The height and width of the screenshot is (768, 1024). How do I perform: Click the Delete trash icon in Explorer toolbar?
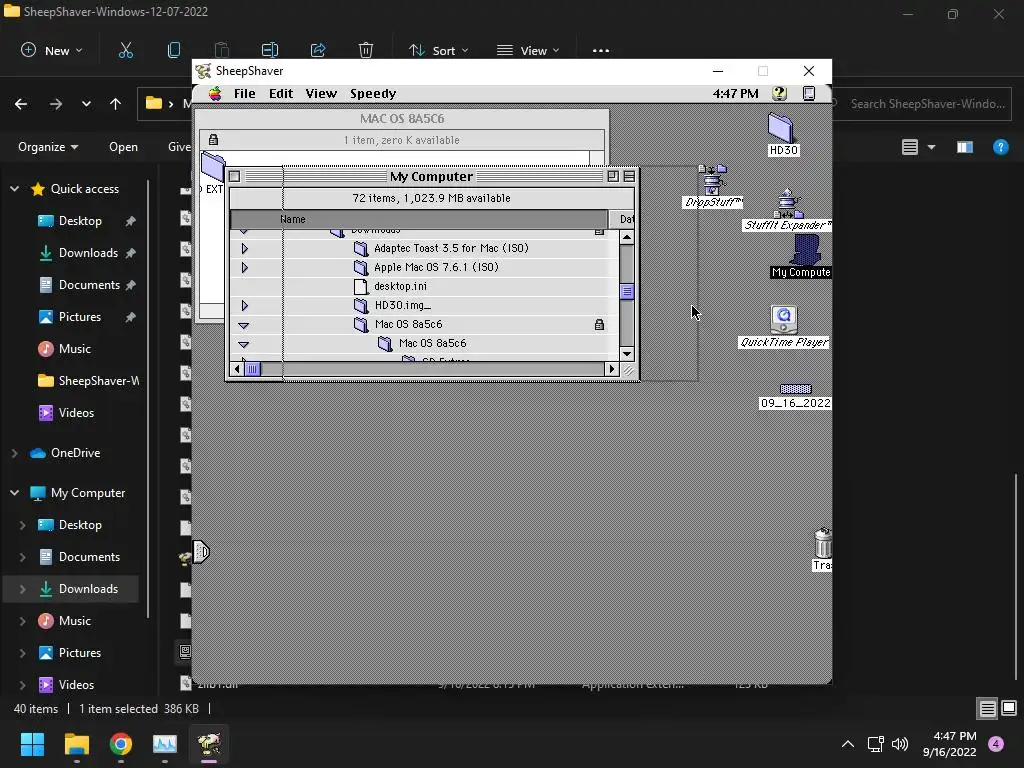[366, 50]
